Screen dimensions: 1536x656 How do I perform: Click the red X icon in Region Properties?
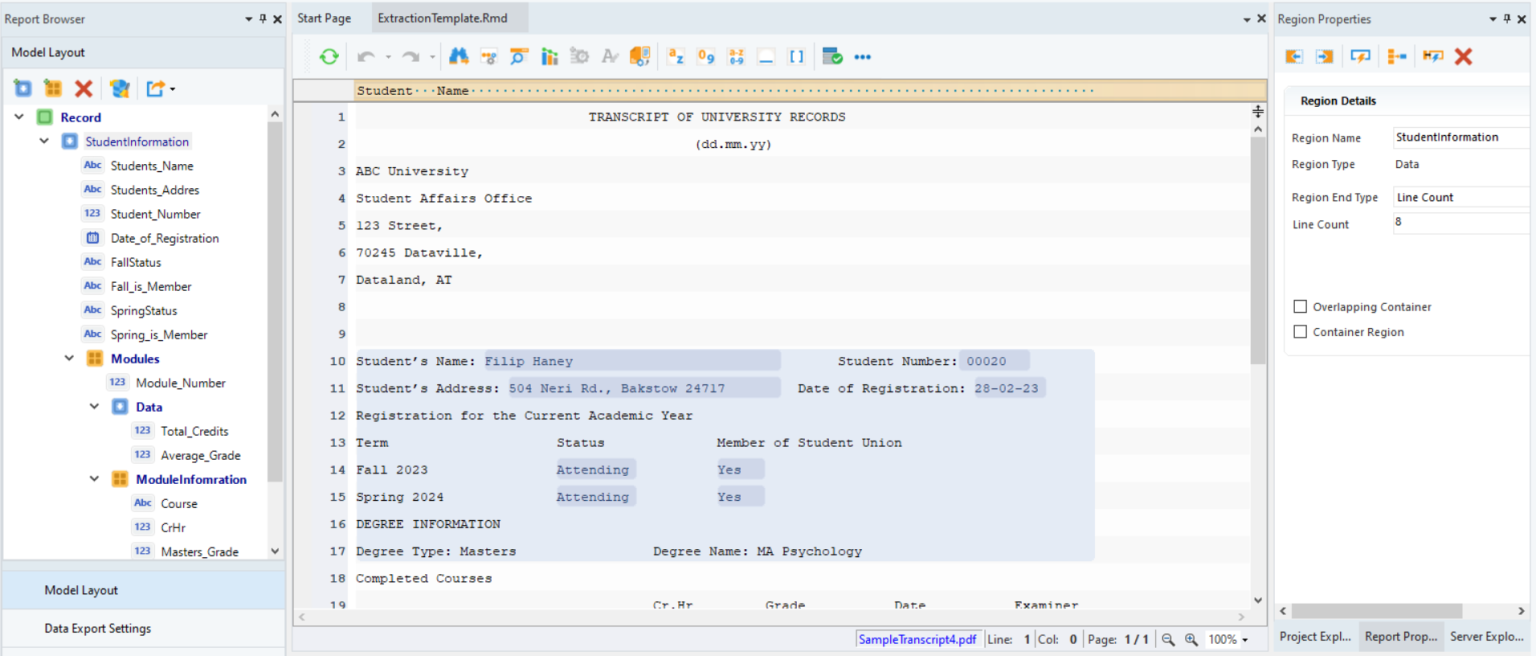pos(1463,57)
